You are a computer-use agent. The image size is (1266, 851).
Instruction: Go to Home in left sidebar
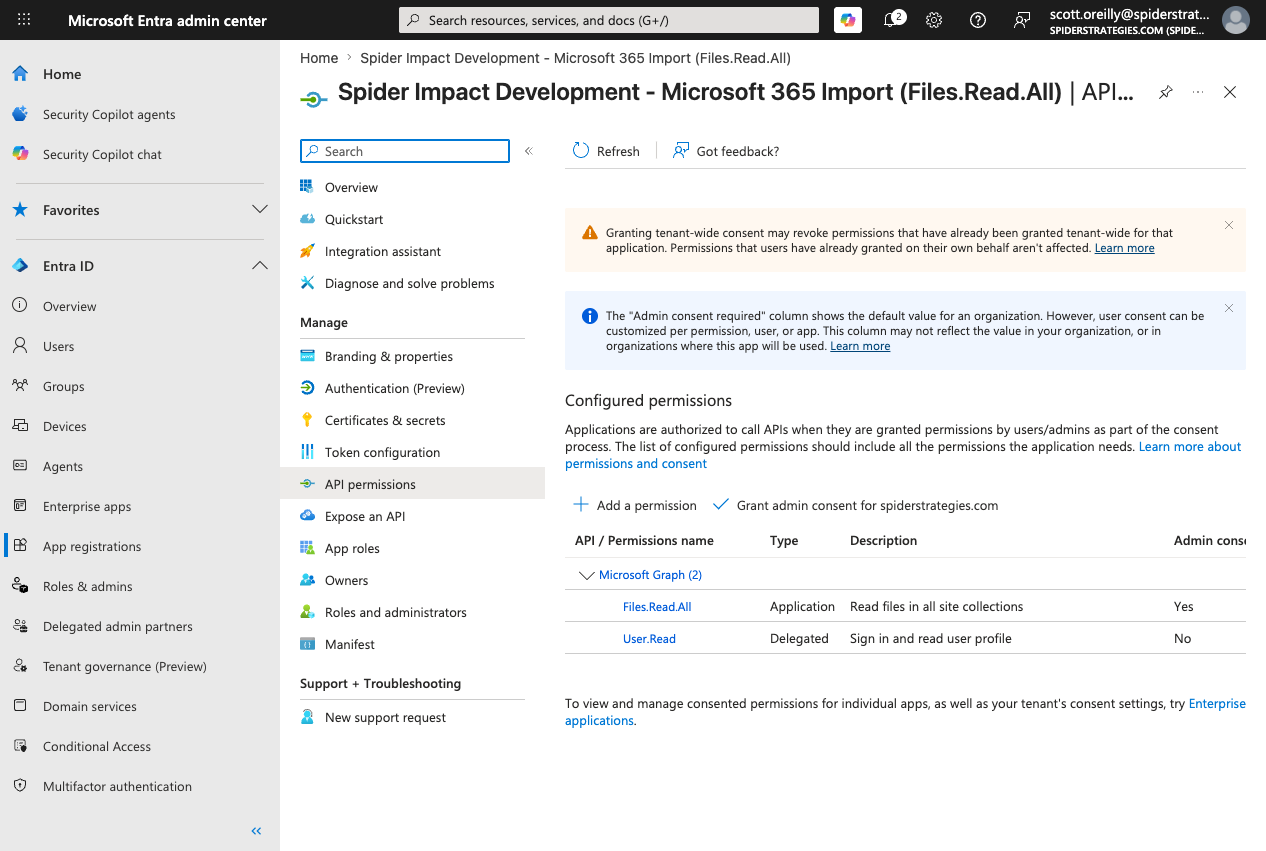point(62,74)
